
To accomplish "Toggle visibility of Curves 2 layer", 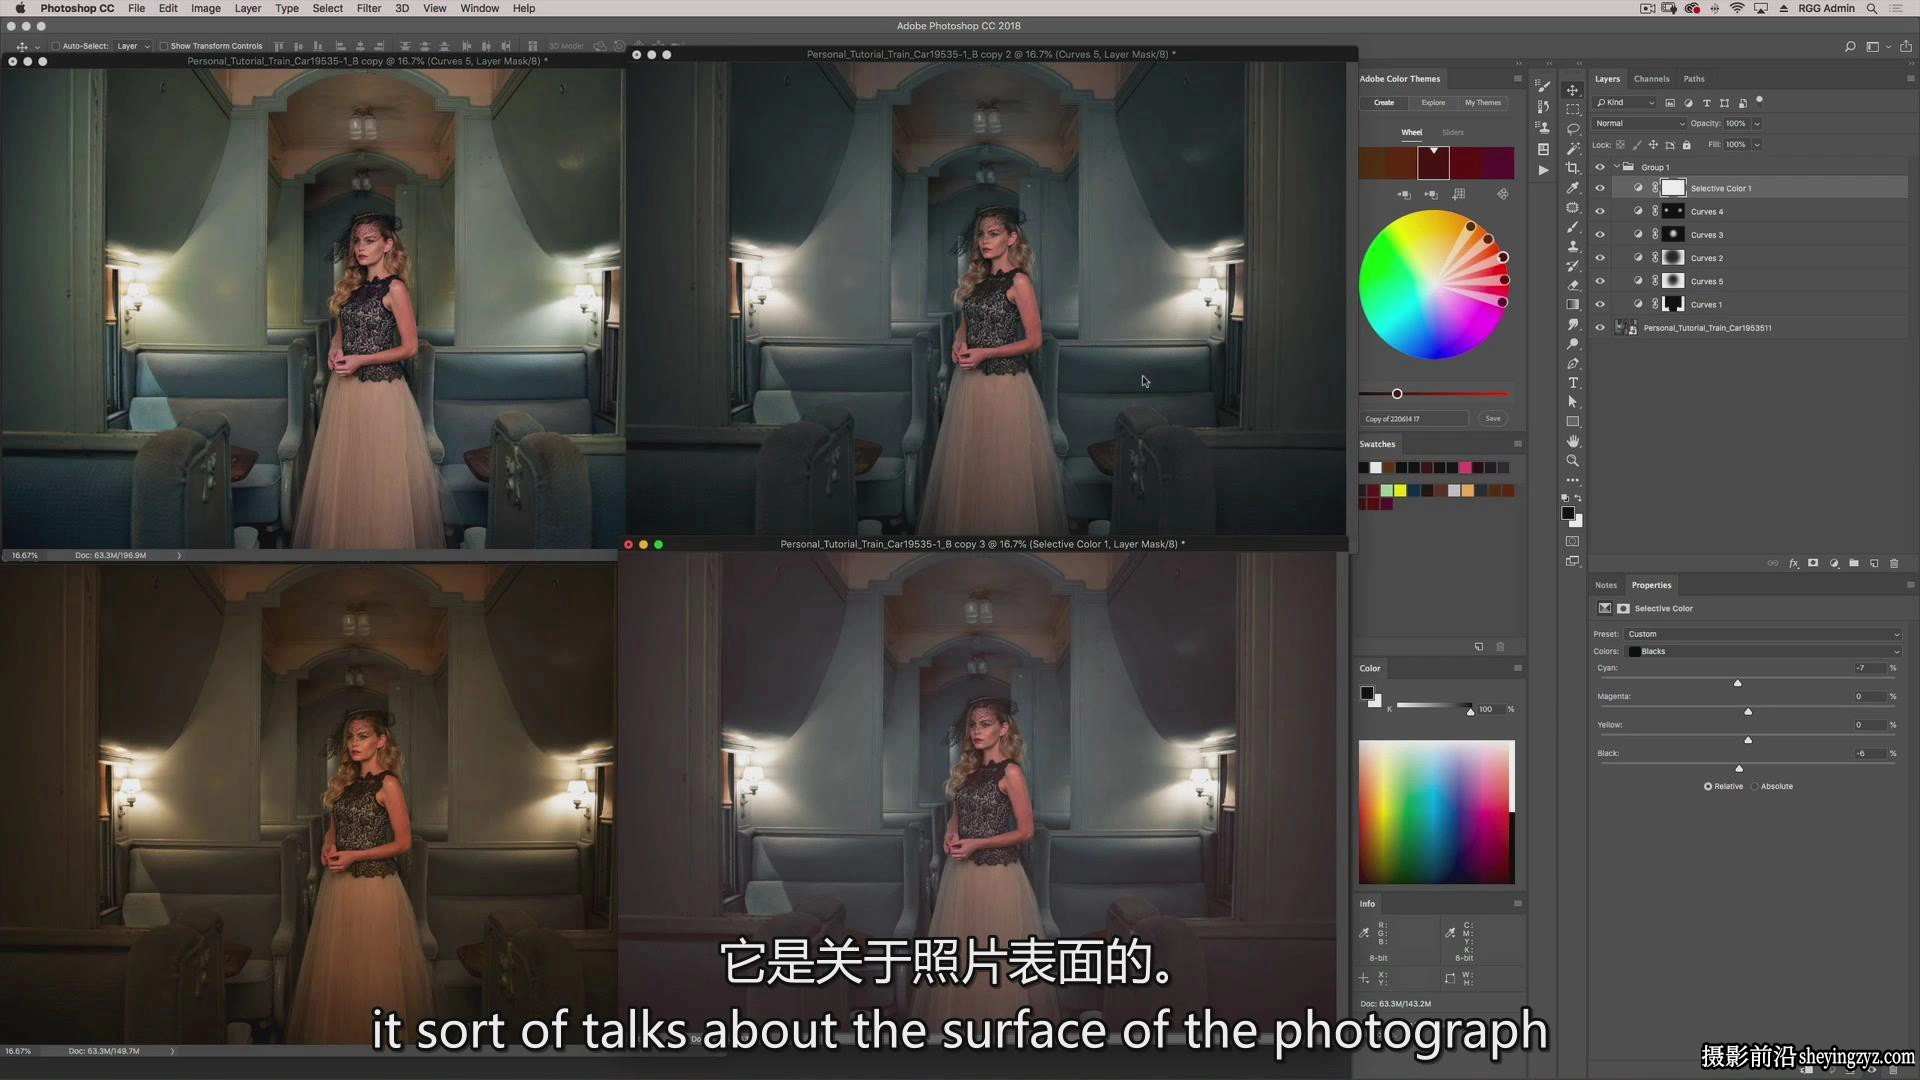I will pyautogui.click(x=1600, y=258).
